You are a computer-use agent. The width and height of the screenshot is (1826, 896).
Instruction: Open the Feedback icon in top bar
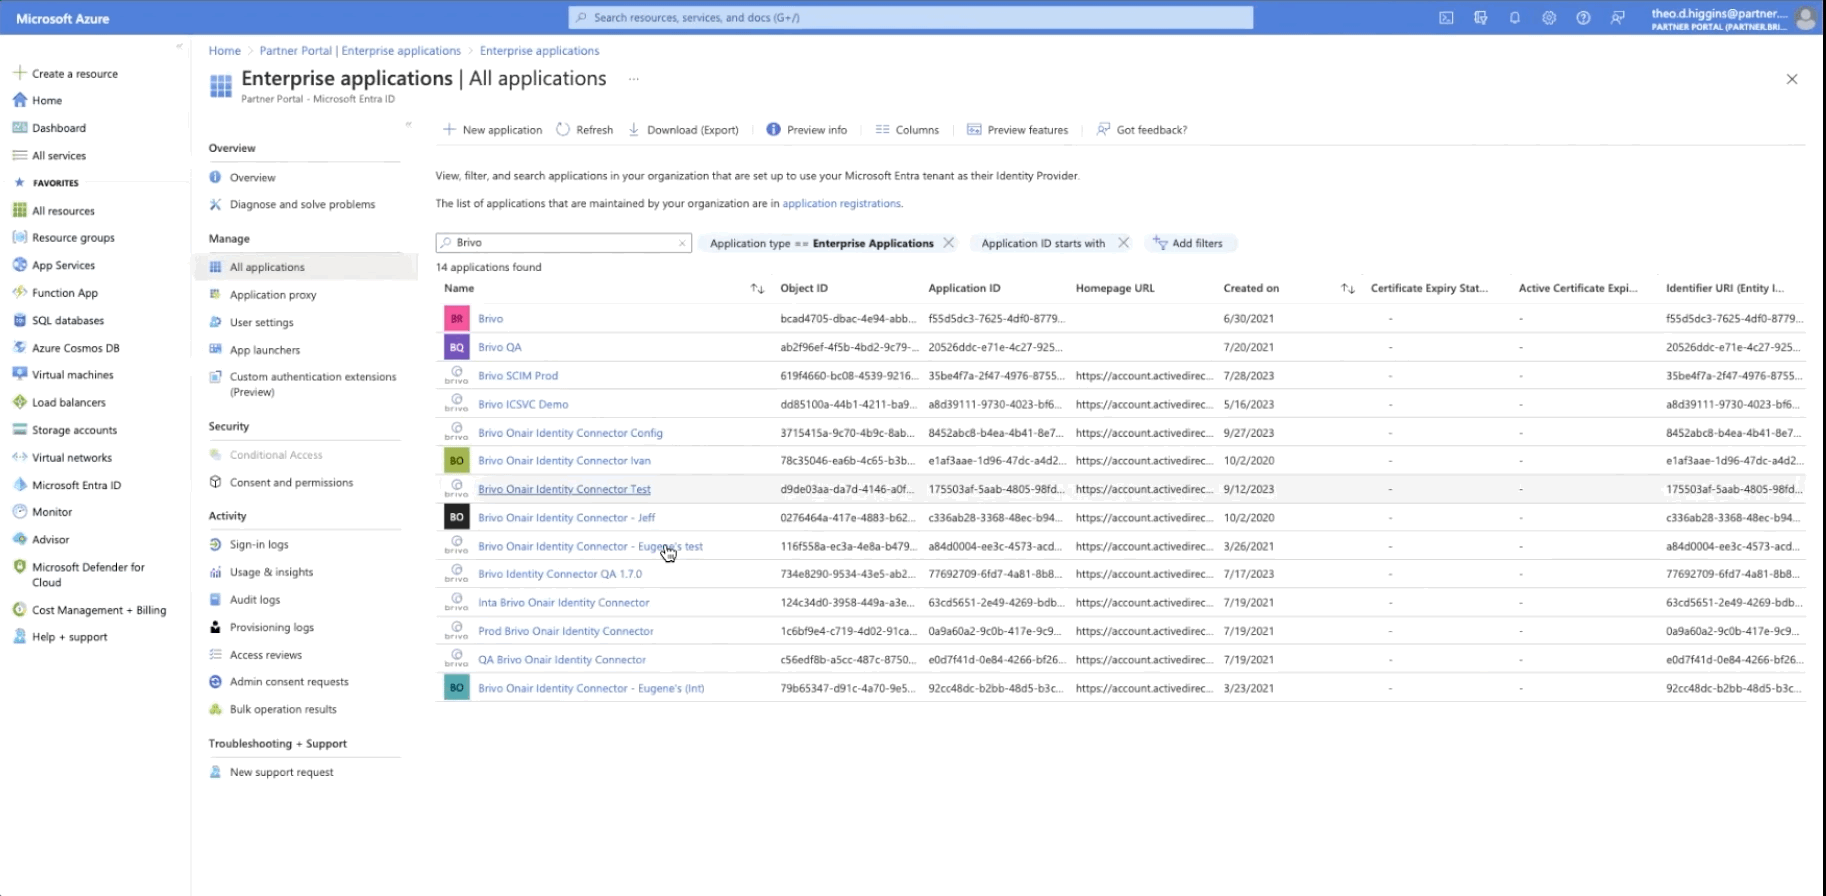1617,18
